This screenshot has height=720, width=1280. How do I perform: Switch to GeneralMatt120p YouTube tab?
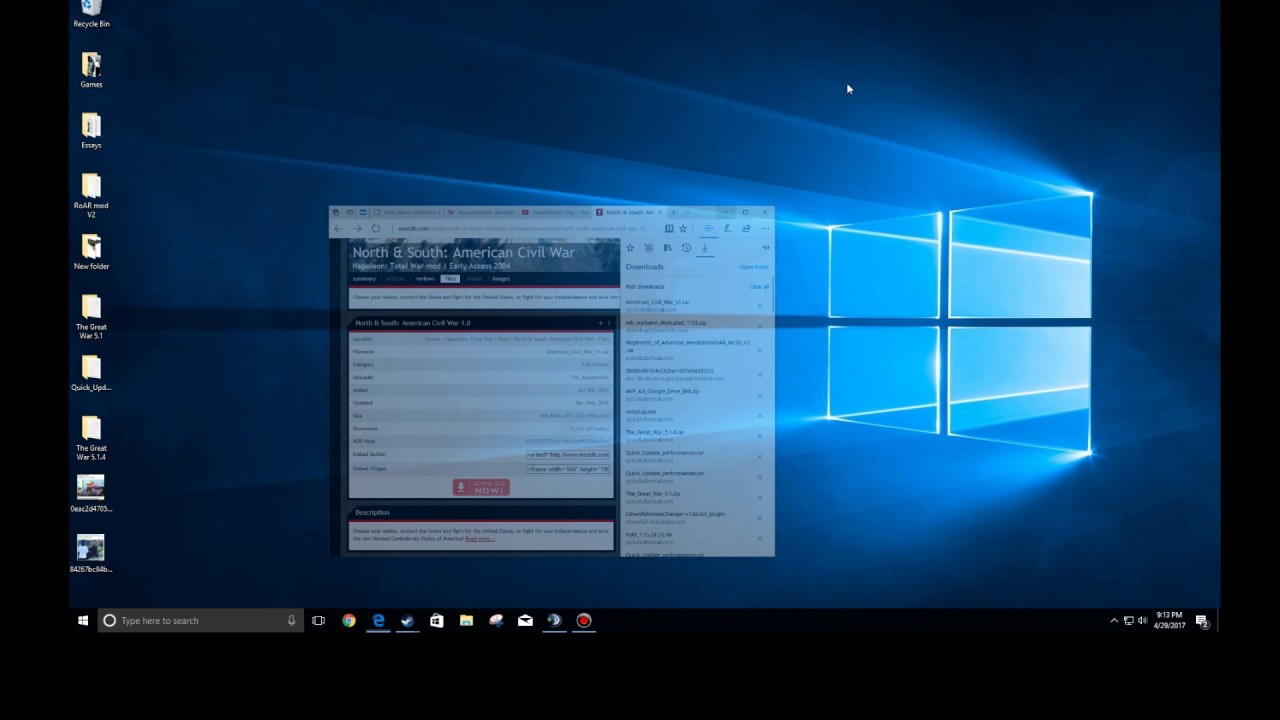coord(556,212)
